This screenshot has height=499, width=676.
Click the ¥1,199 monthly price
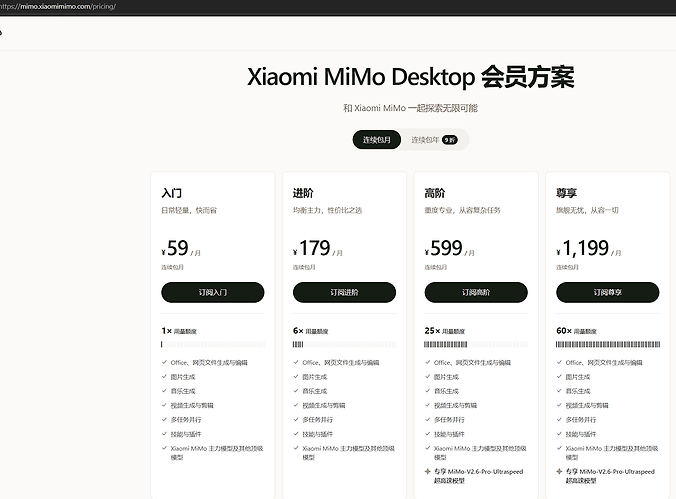tap(588, 248)
